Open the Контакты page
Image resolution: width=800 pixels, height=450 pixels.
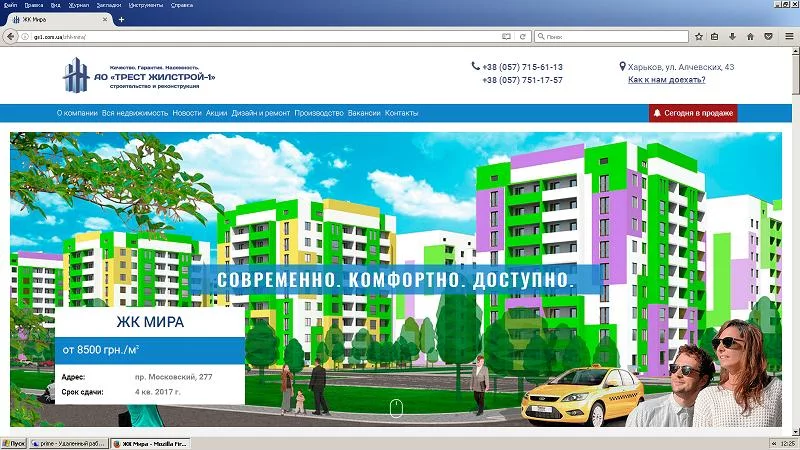click(x=402, y=113)
